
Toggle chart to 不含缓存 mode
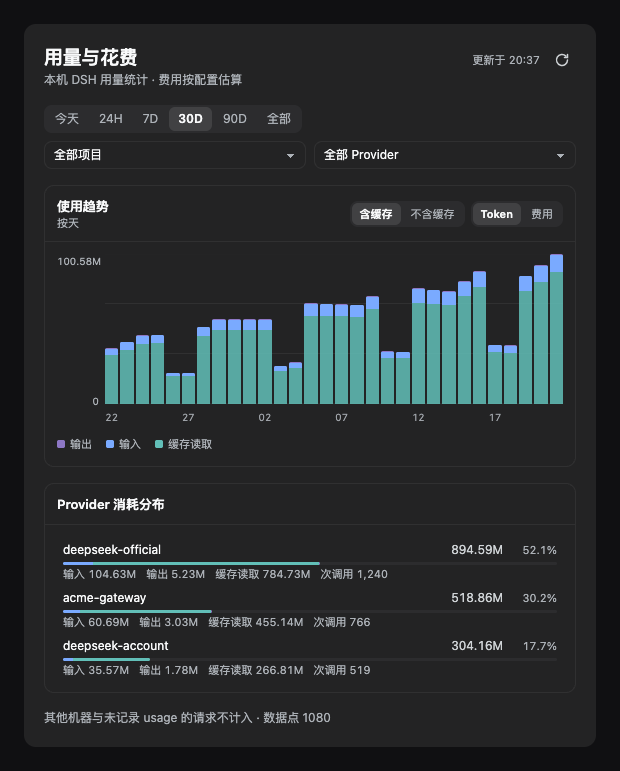(432, 214)
